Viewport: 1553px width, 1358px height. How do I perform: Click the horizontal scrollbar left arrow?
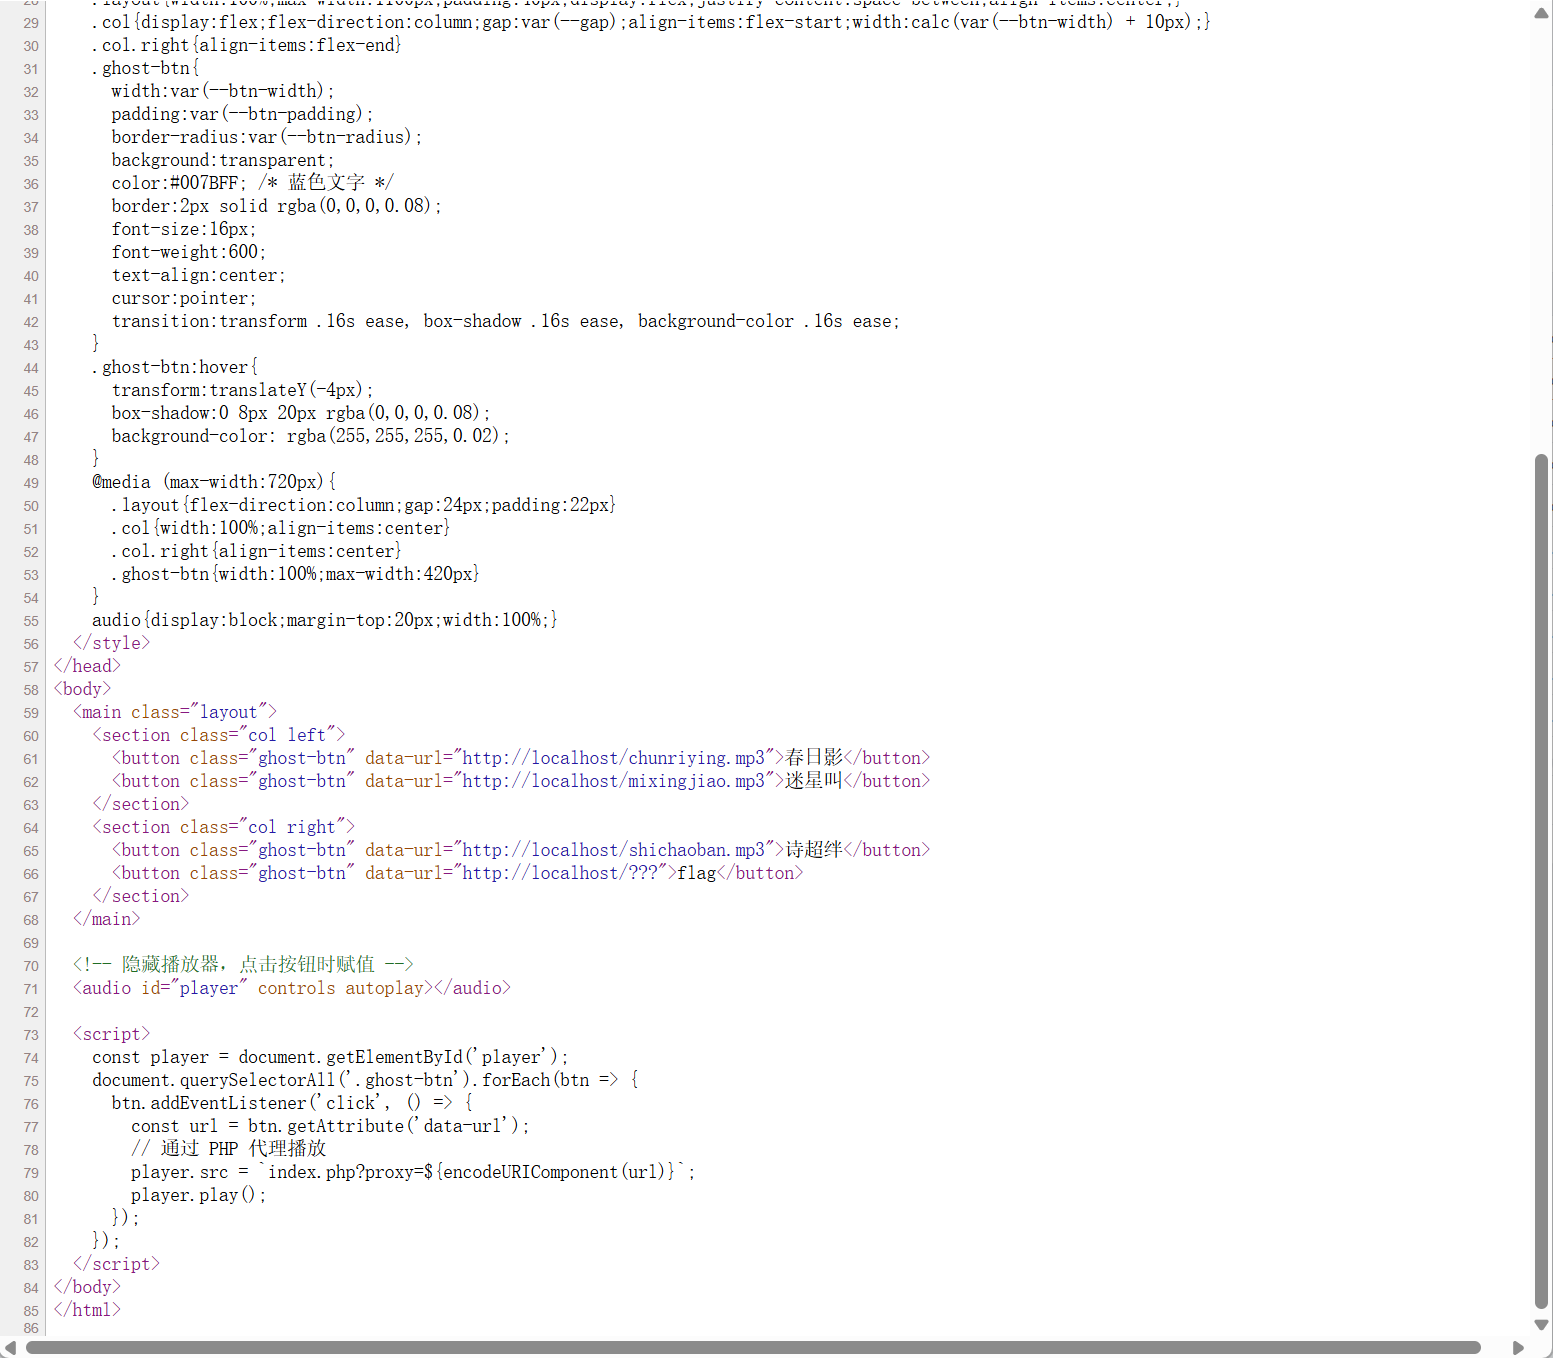click(10, 1347)
